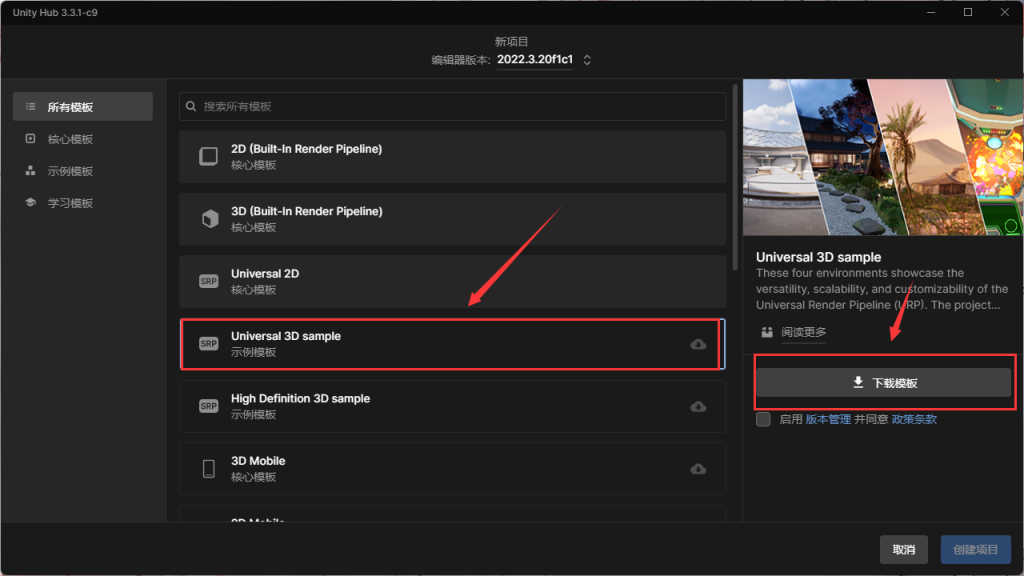Click the phone icon of 3D Mobile template
This screenshot has width=1024, height=576.
tap(208, 469)
